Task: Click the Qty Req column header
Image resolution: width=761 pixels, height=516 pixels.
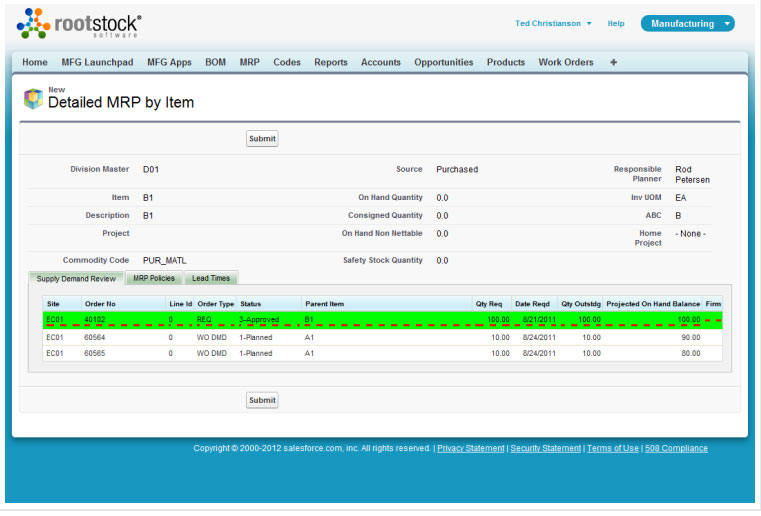Action: (492, 304)
